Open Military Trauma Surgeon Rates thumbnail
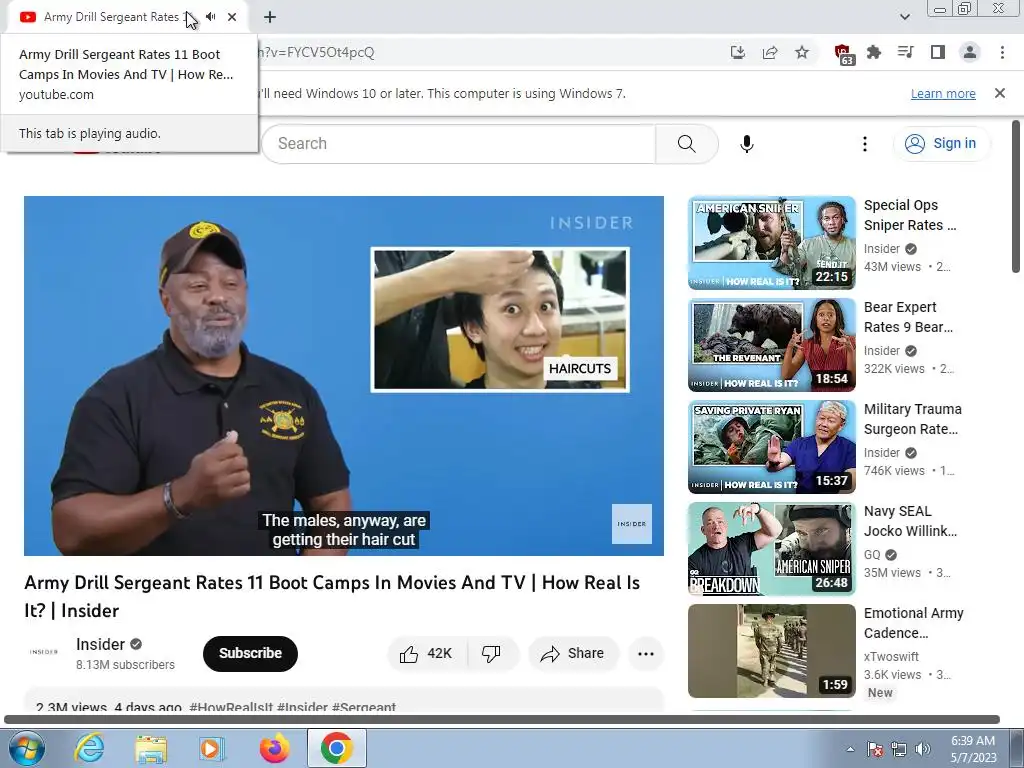Viewport: 1024px width, 768px height. (x=771, y=447)
